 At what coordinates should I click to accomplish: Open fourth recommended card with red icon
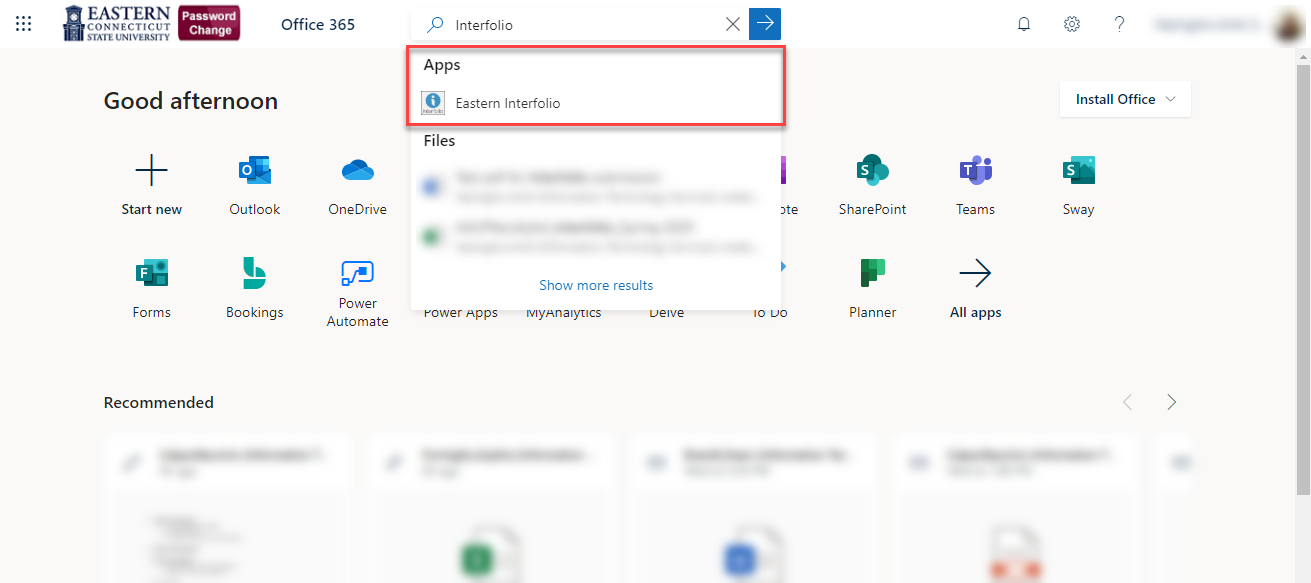pyautogui.click(x=1017, y=508)
